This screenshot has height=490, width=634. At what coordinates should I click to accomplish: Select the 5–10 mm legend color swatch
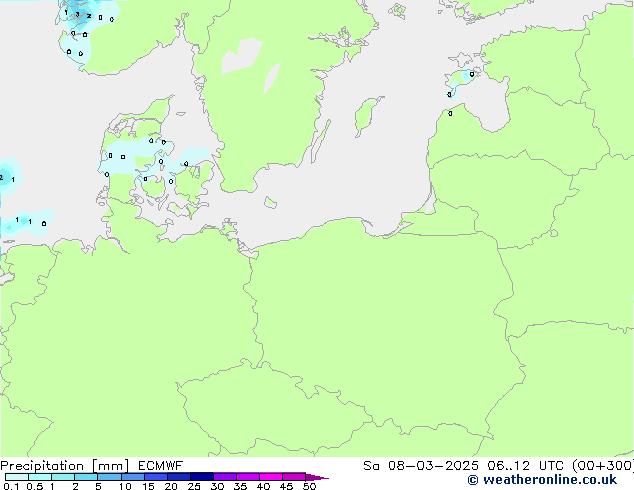tap(109, 477)
